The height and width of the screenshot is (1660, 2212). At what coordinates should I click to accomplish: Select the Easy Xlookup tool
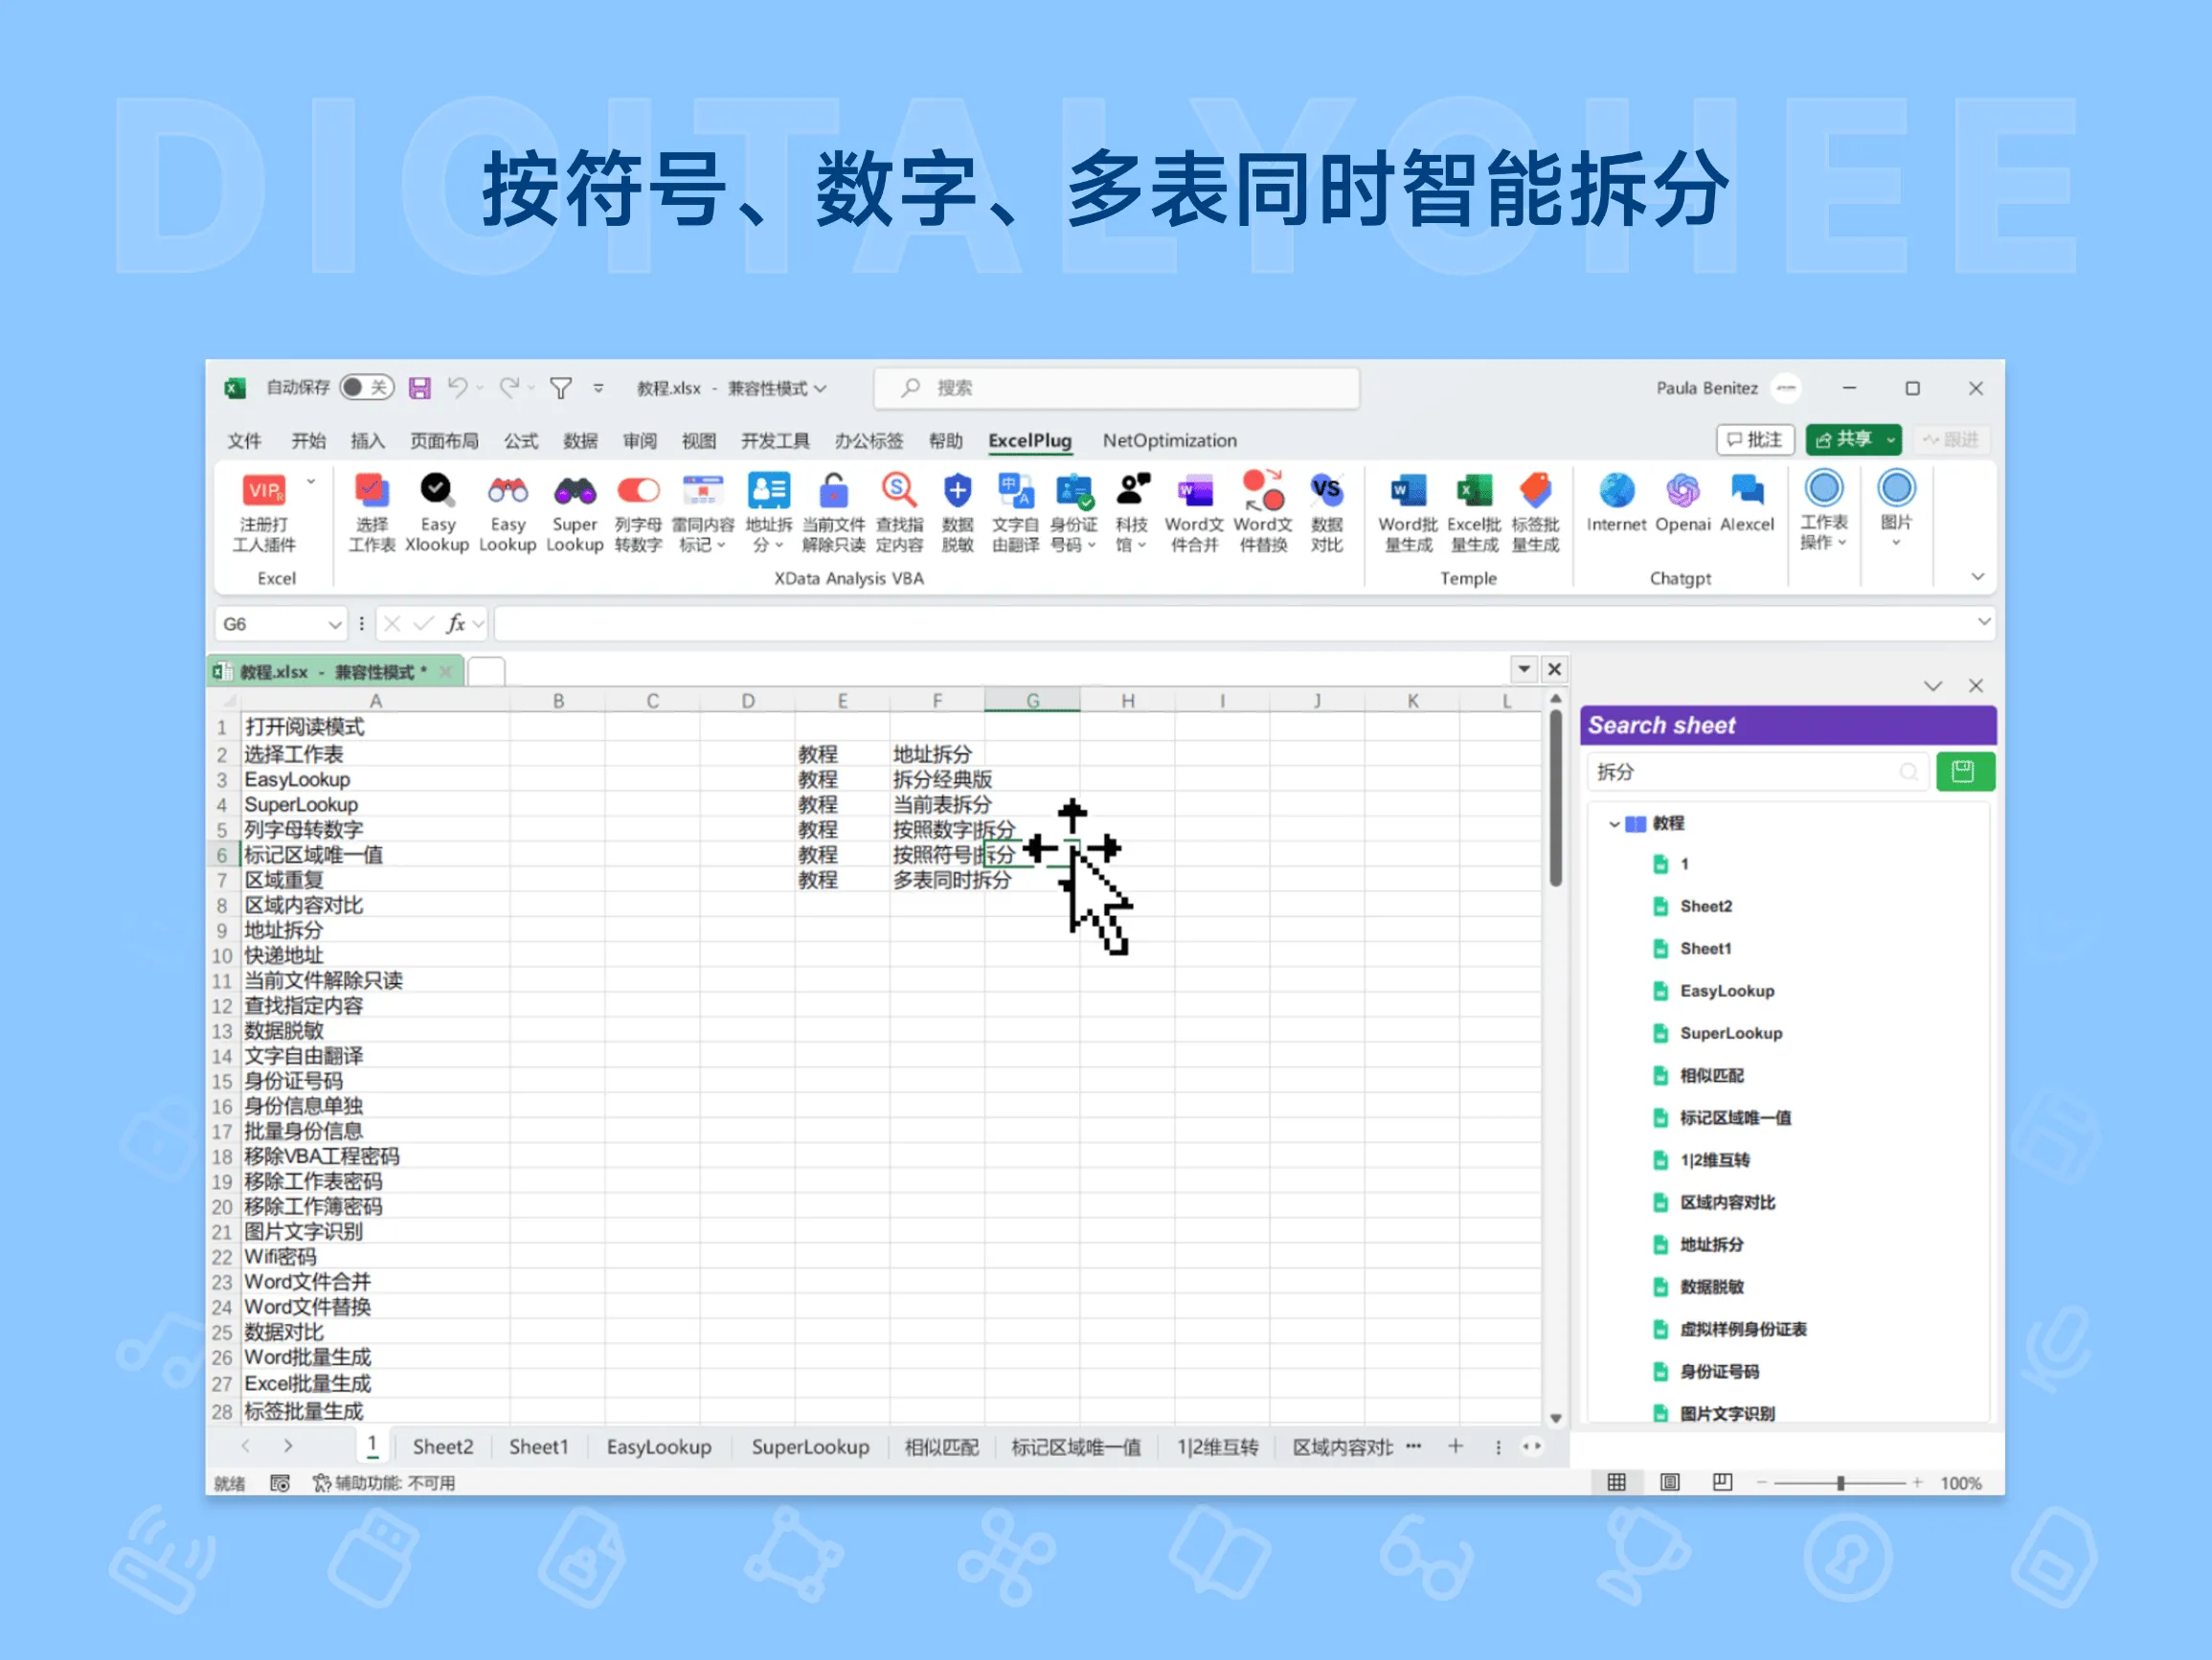coord(437,512)
